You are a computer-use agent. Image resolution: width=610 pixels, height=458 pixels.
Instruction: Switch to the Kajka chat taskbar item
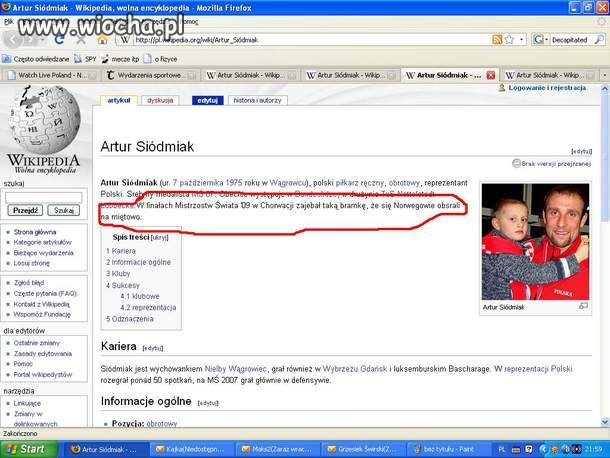tap(192, 449)
